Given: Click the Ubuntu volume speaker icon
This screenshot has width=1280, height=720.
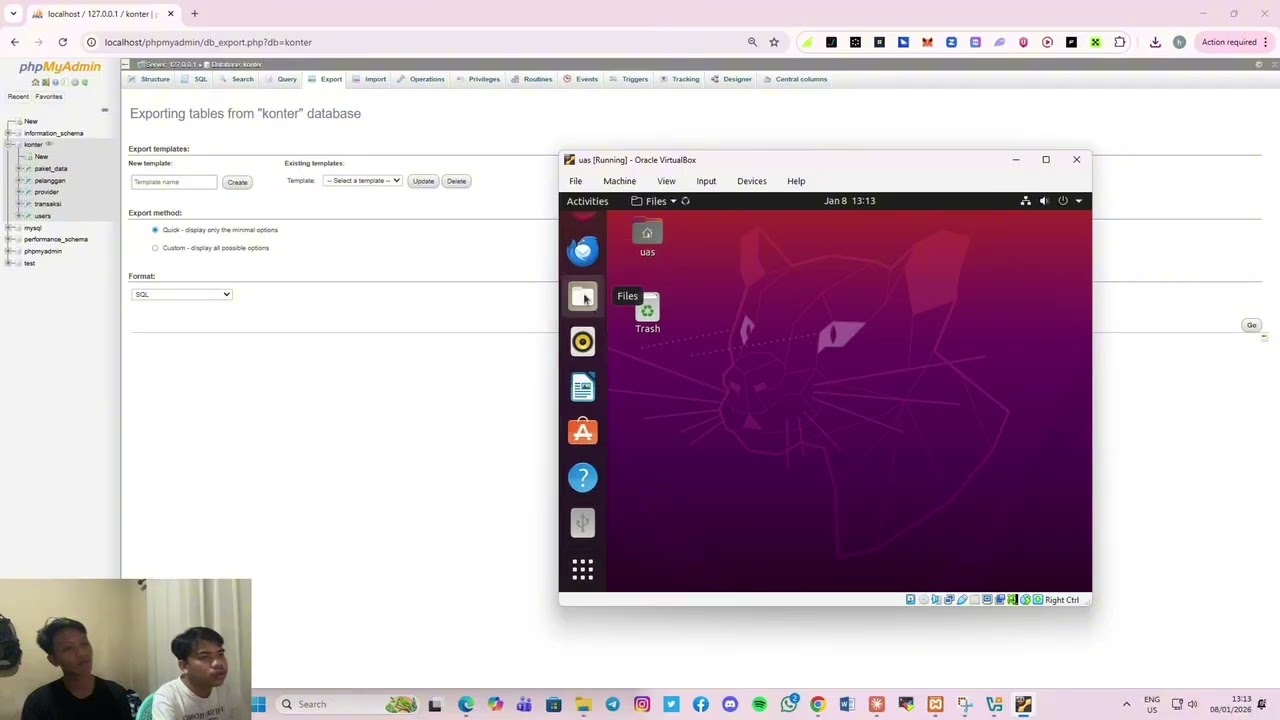Looking at the screenshot, I should coord(1044,201).
